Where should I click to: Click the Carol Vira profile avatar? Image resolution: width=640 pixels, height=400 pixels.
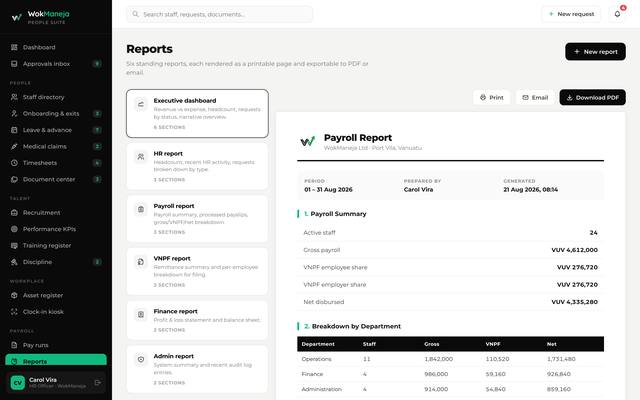18,382
